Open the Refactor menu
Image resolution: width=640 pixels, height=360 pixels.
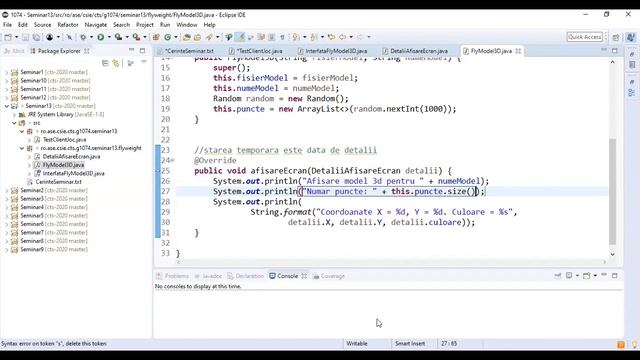pos(68,25)
